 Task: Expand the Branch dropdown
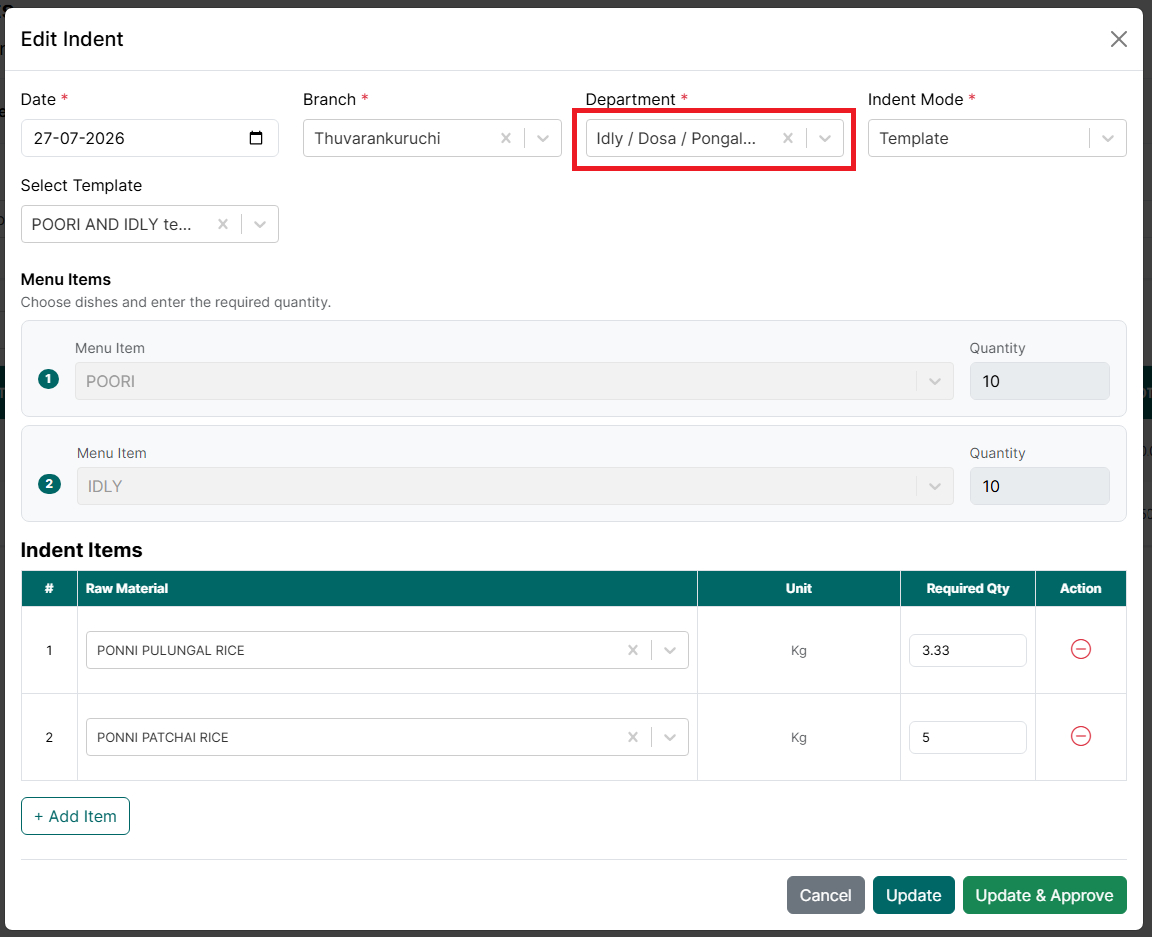[x=543, y=138]
